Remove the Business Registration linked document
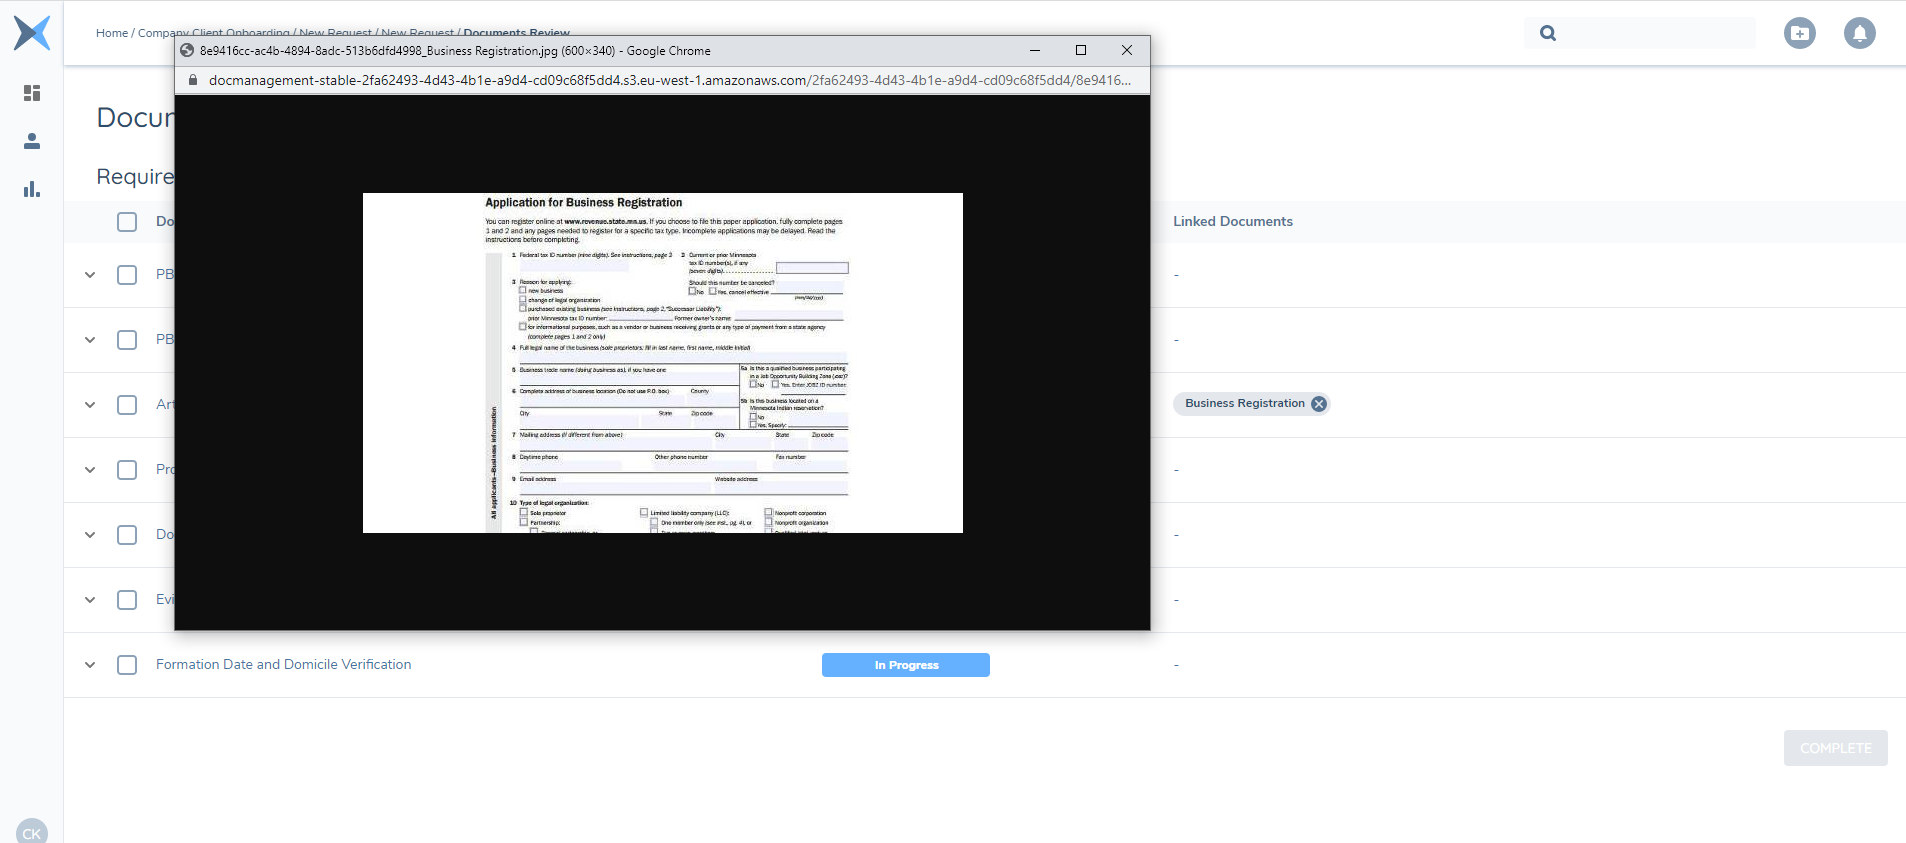This screenshot has height=843, width=1906. pos(1319,404)
